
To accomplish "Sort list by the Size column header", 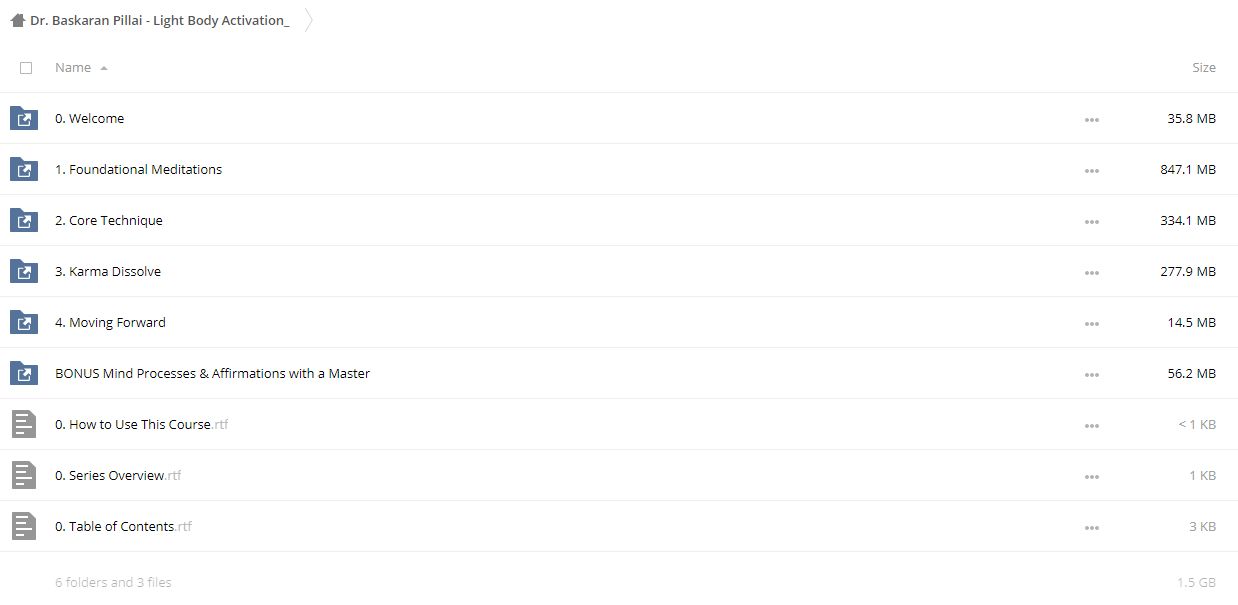I will [x=1204, y=67].
